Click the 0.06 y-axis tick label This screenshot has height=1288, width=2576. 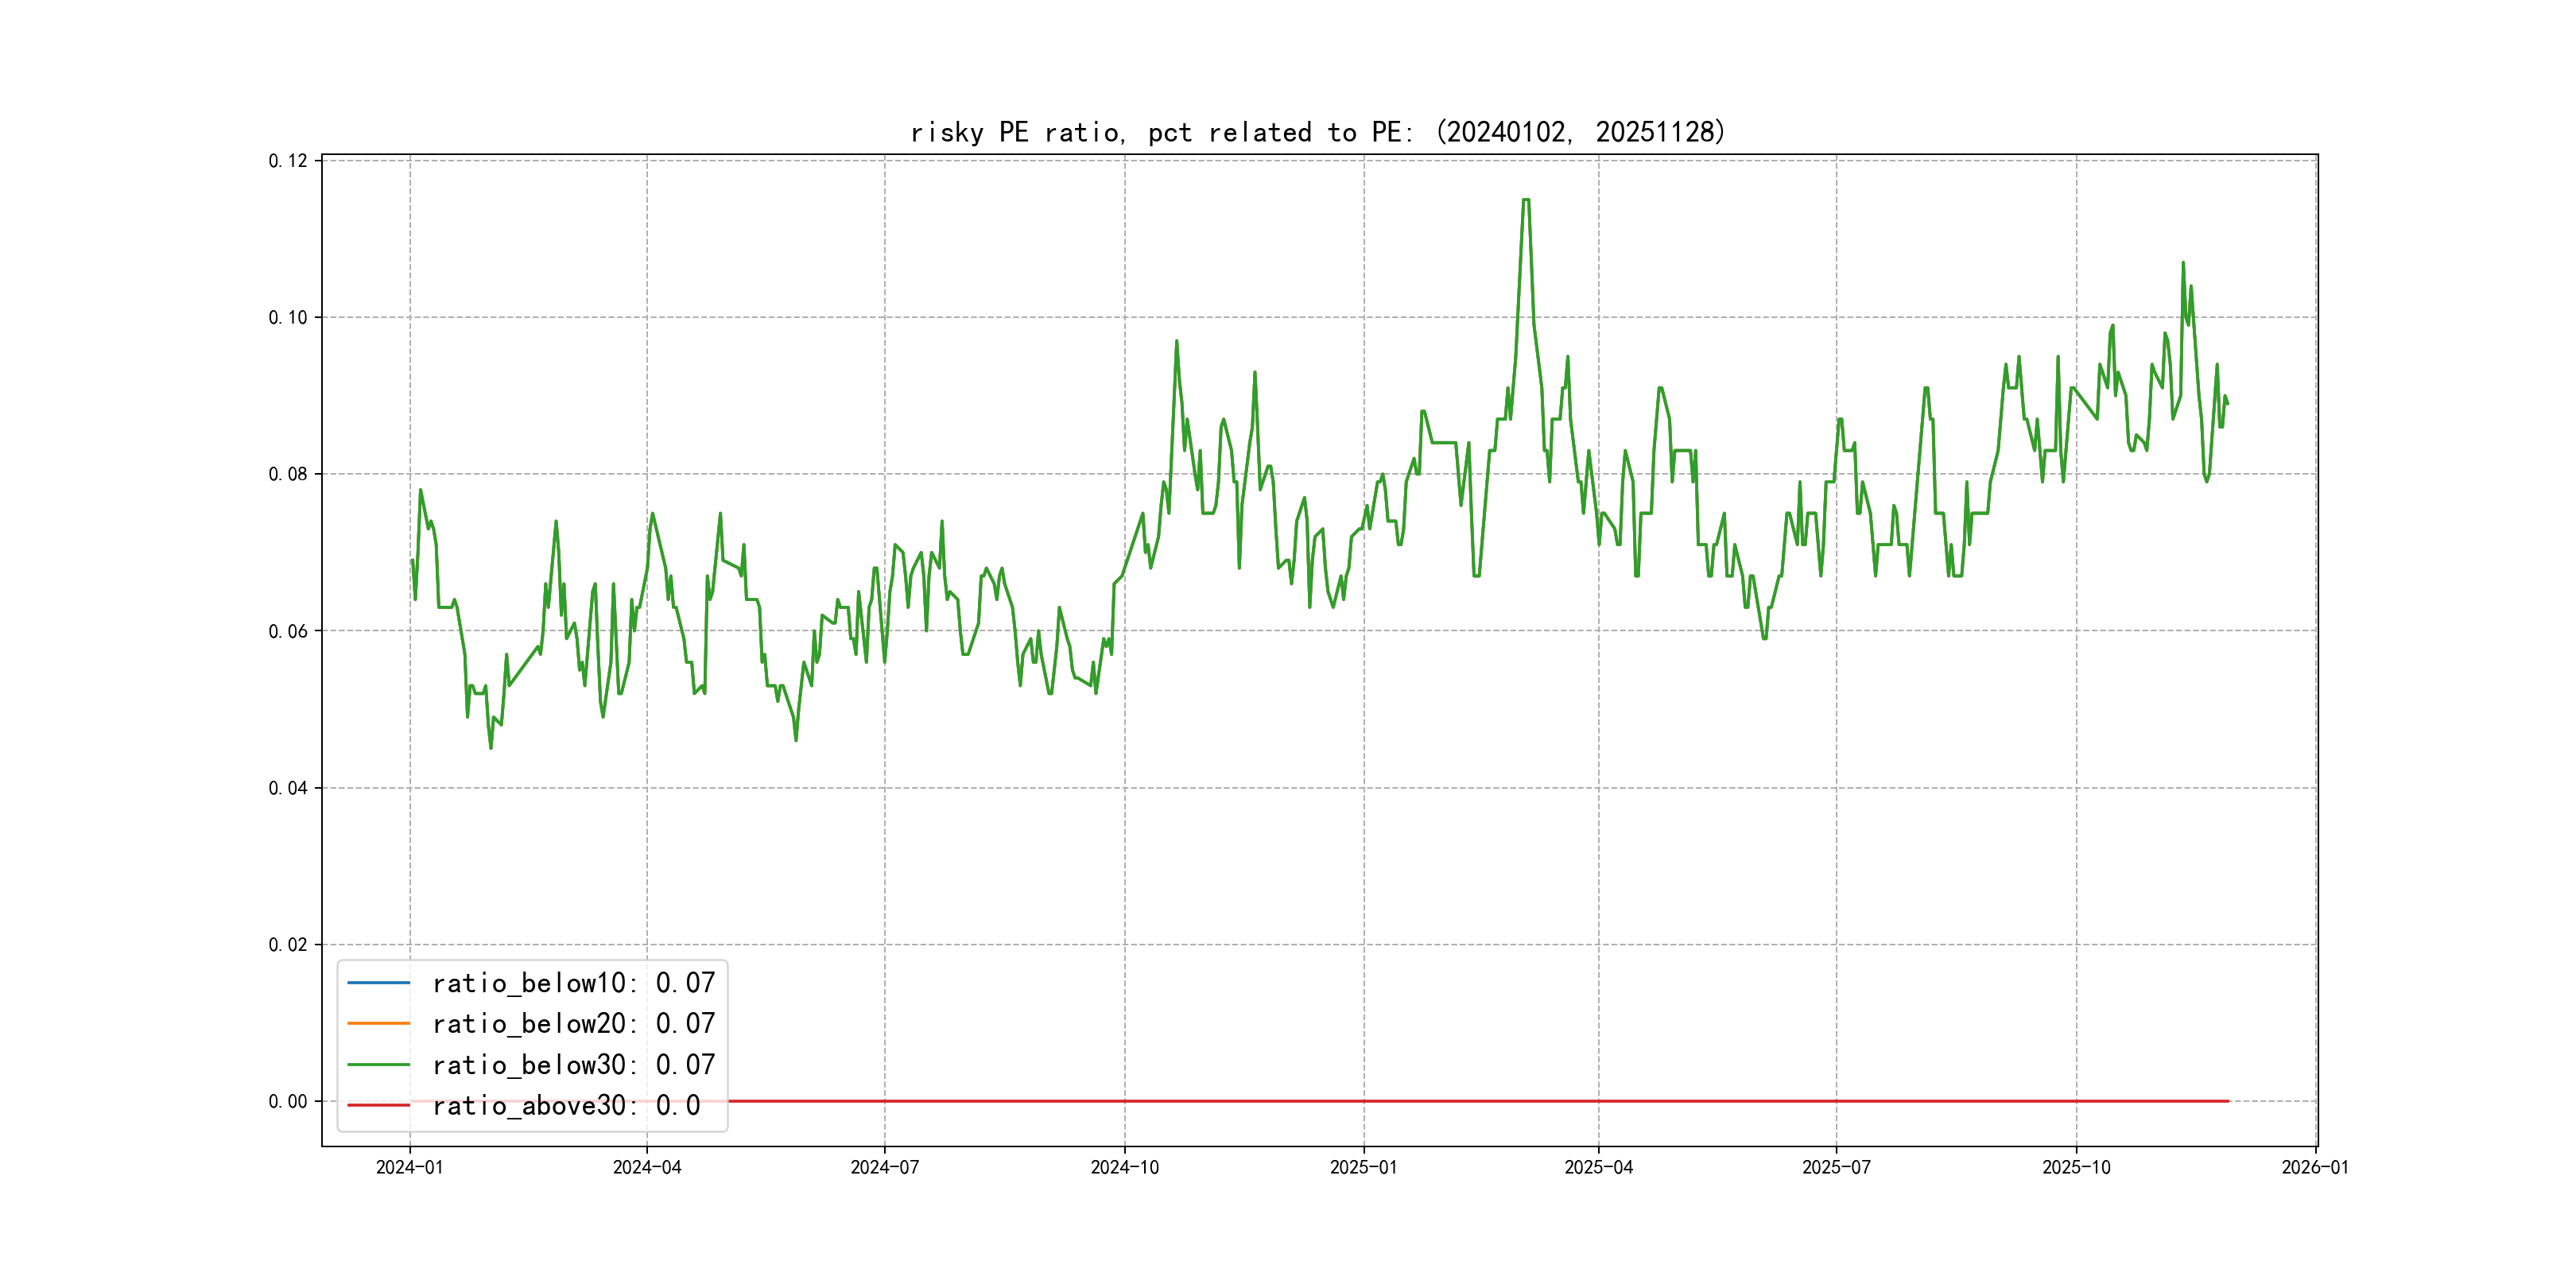pyautogui.click(x=288, y=631)
